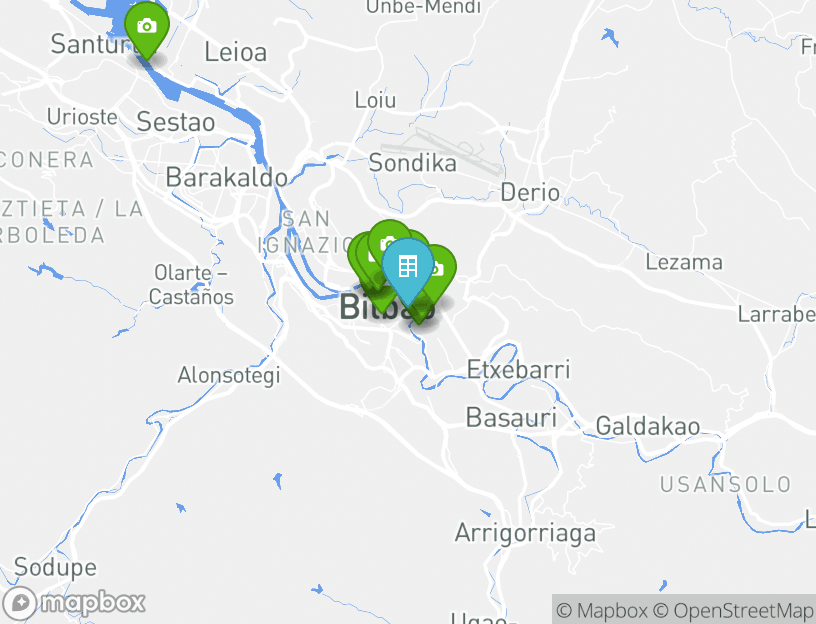Select the Derio town label
The image size is (816, 624).
pyautogui.click(x=530, y=192)
